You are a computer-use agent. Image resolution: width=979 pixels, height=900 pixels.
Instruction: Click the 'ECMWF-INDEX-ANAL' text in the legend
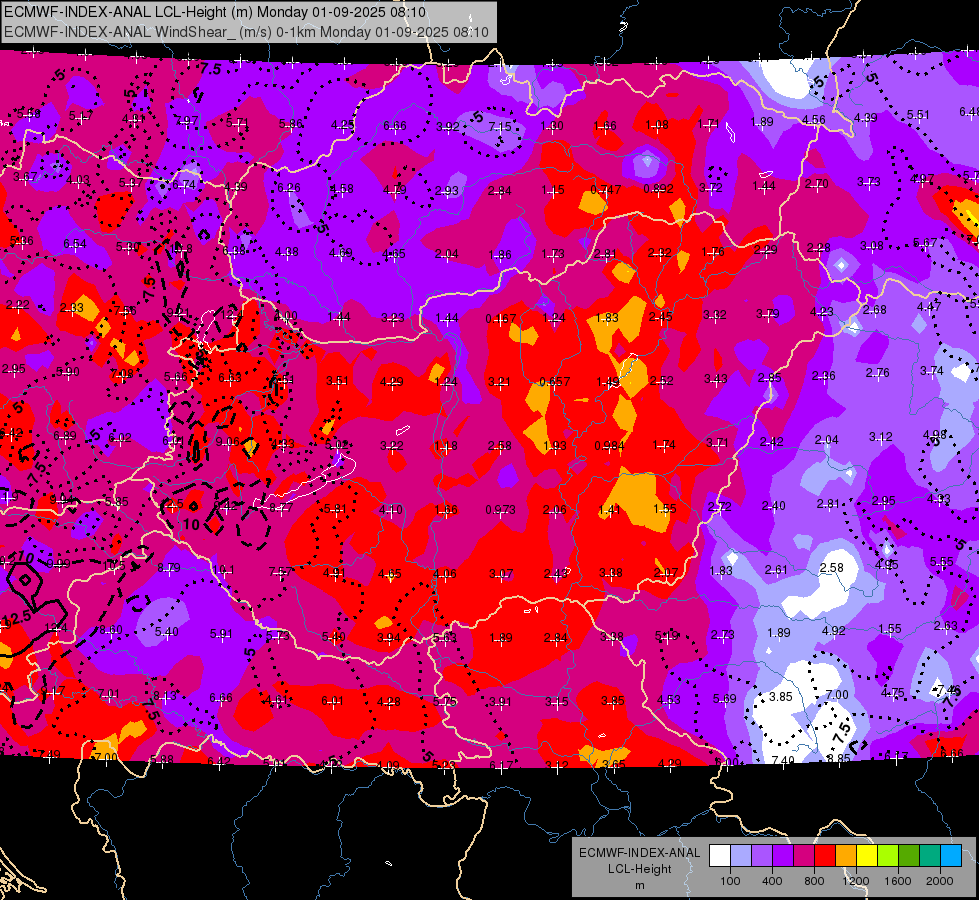pos(640,853)
